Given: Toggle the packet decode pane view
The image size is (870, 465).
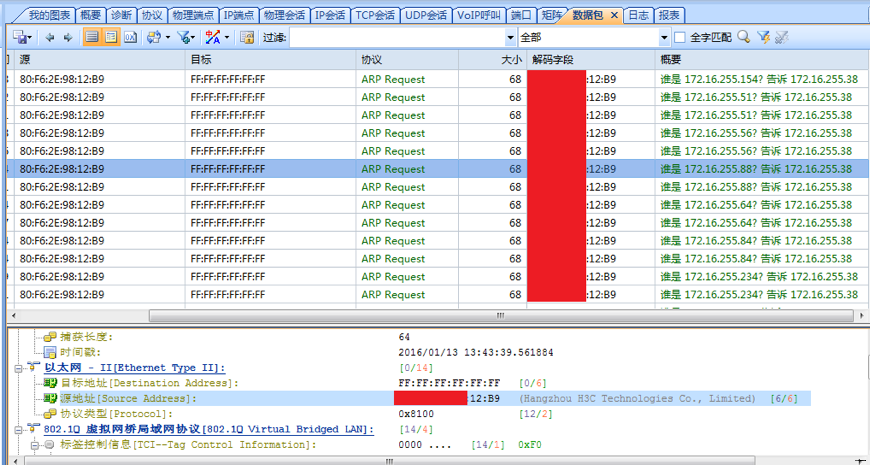Looking at the screenshot, I should 111,37.
